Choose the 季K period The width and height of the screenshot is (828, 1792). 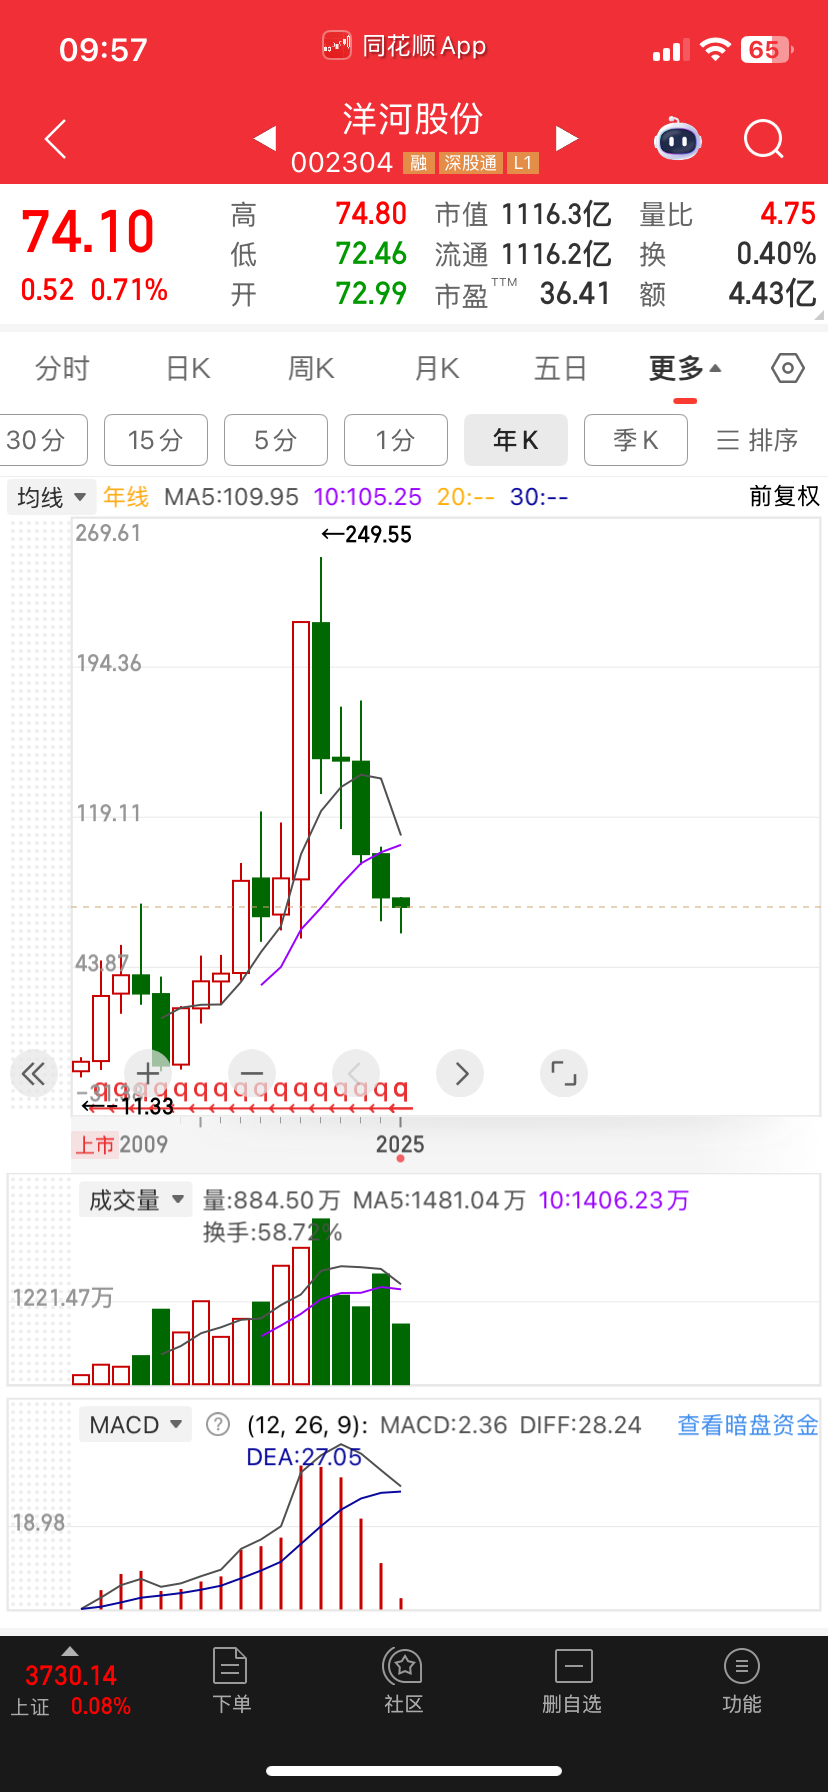(636, 440)
